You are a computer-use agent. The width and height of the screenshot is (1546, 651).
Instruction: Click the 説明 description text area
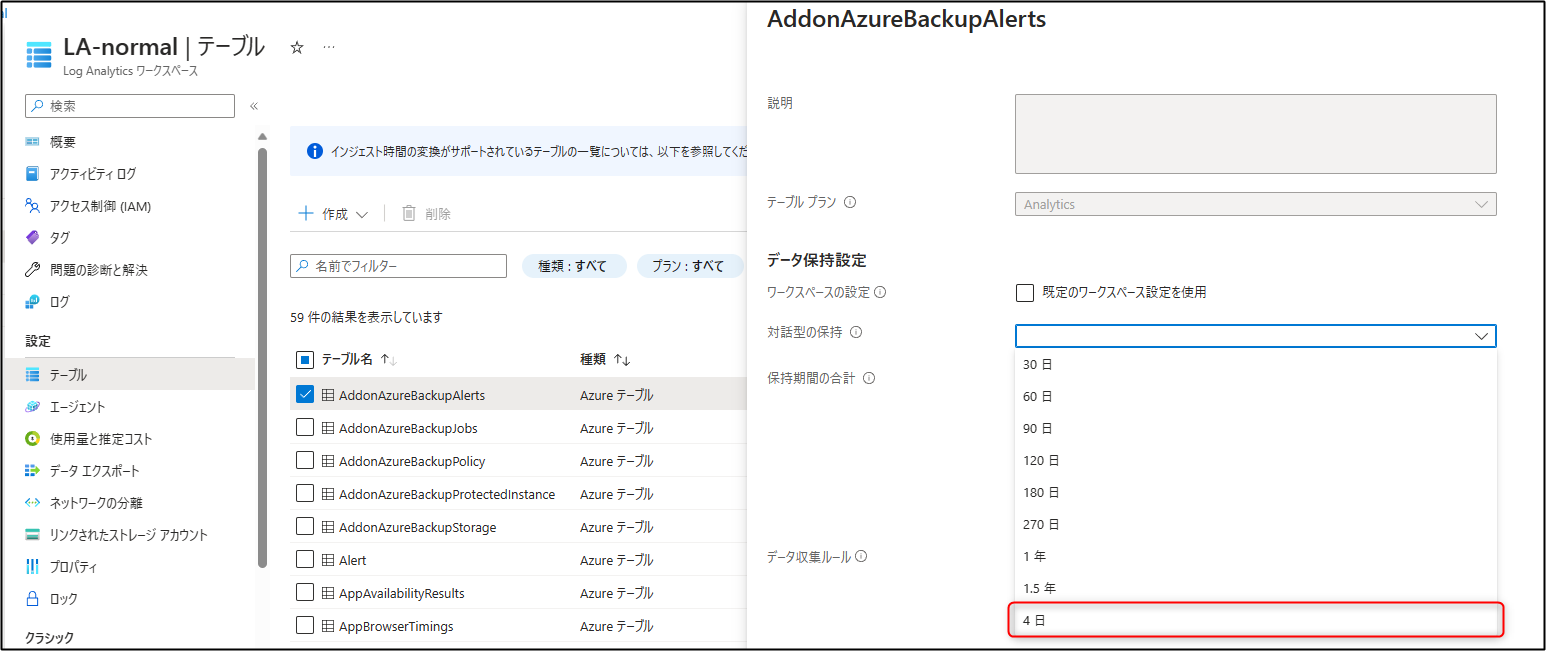1255,134
